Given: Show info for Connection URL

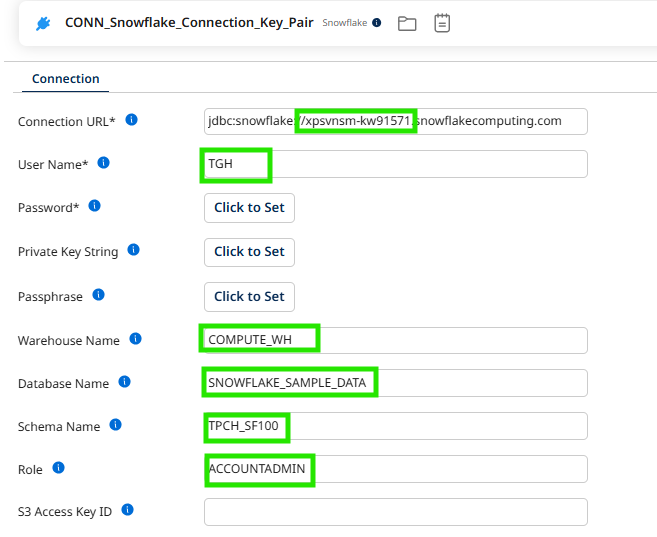Looking at the screenshot, I should click(x=132, y=120).
